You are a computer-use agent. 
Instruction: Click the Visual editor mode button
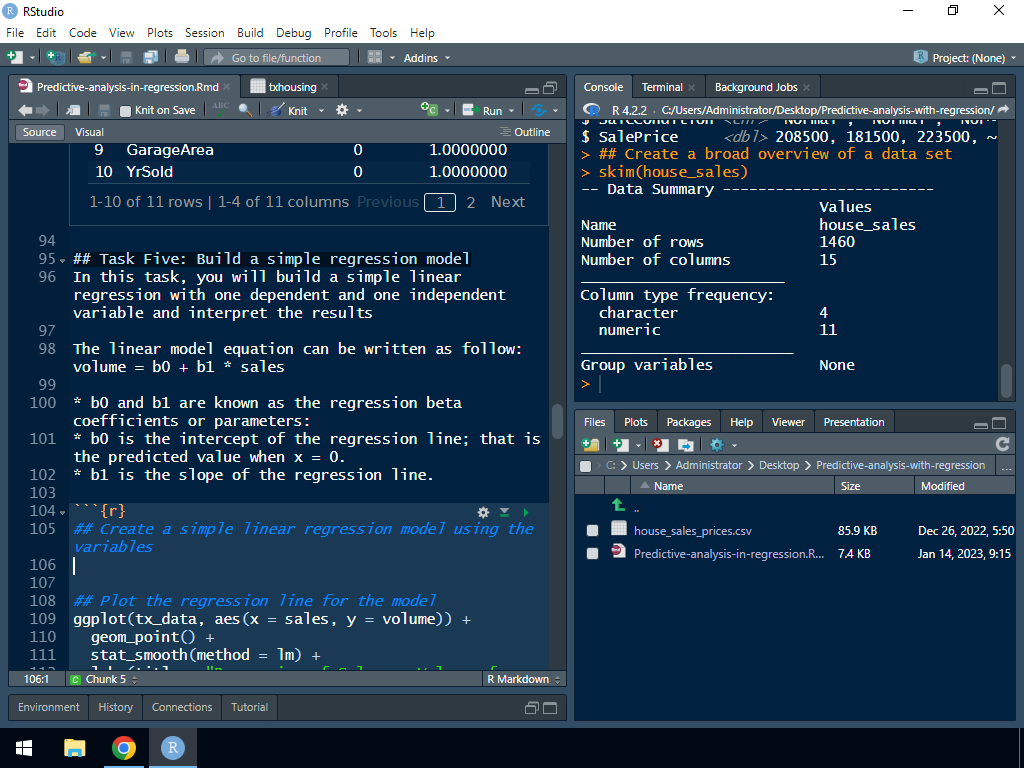(89, 132)
